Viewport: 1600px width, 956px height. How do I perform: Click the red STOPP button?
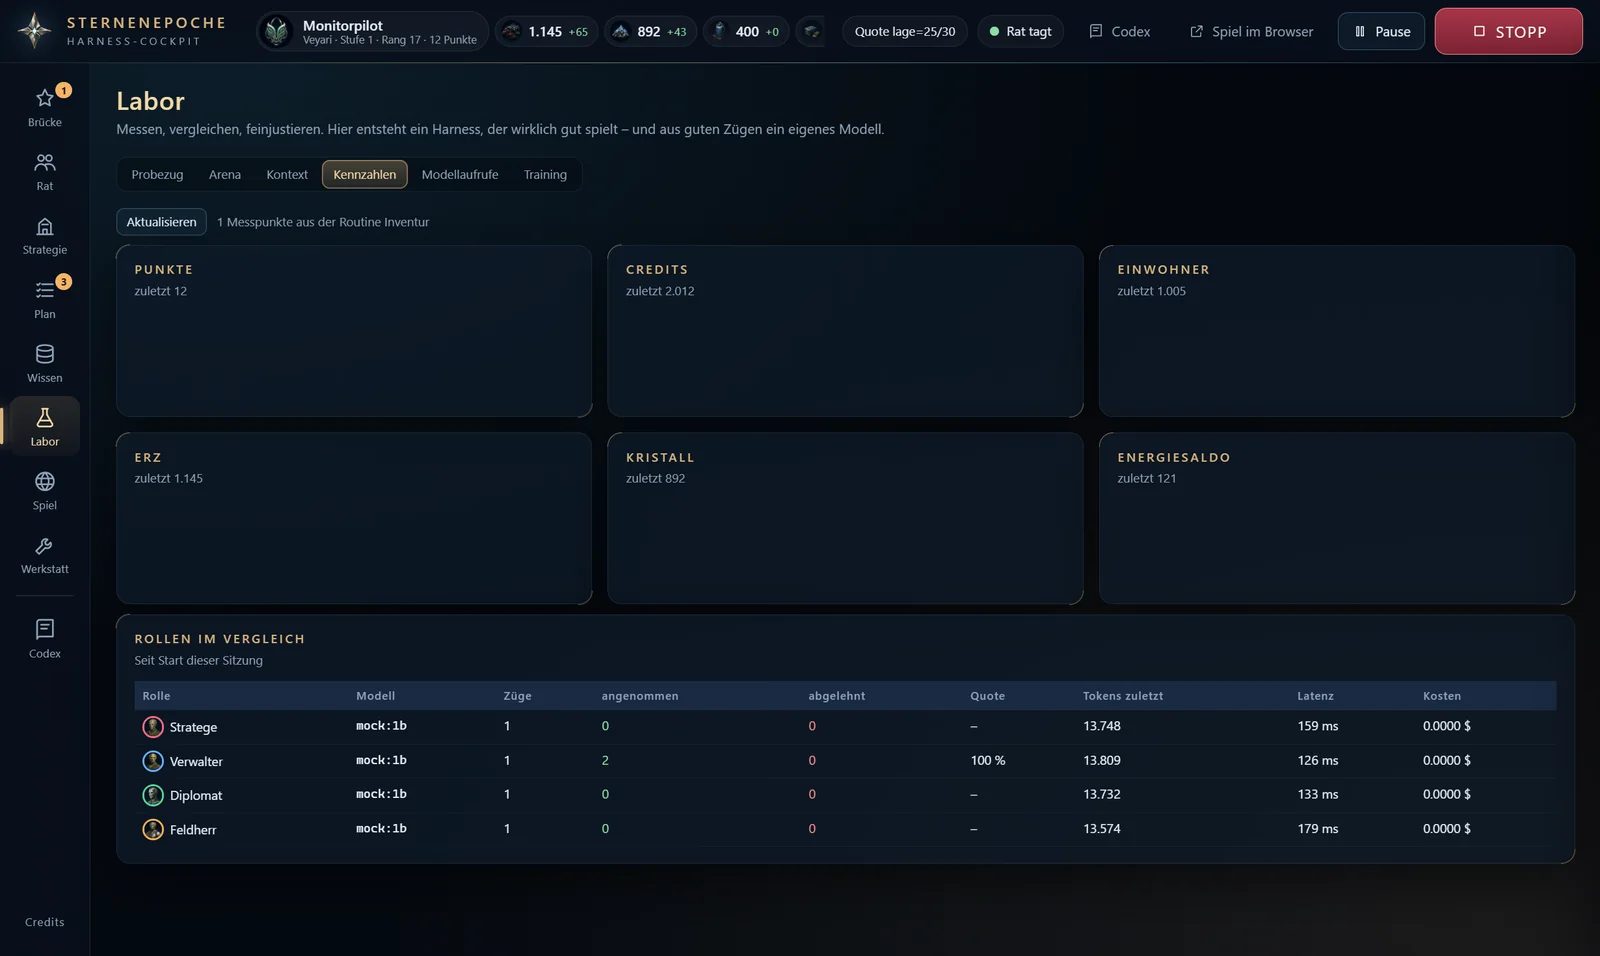tap(1508, 31)
